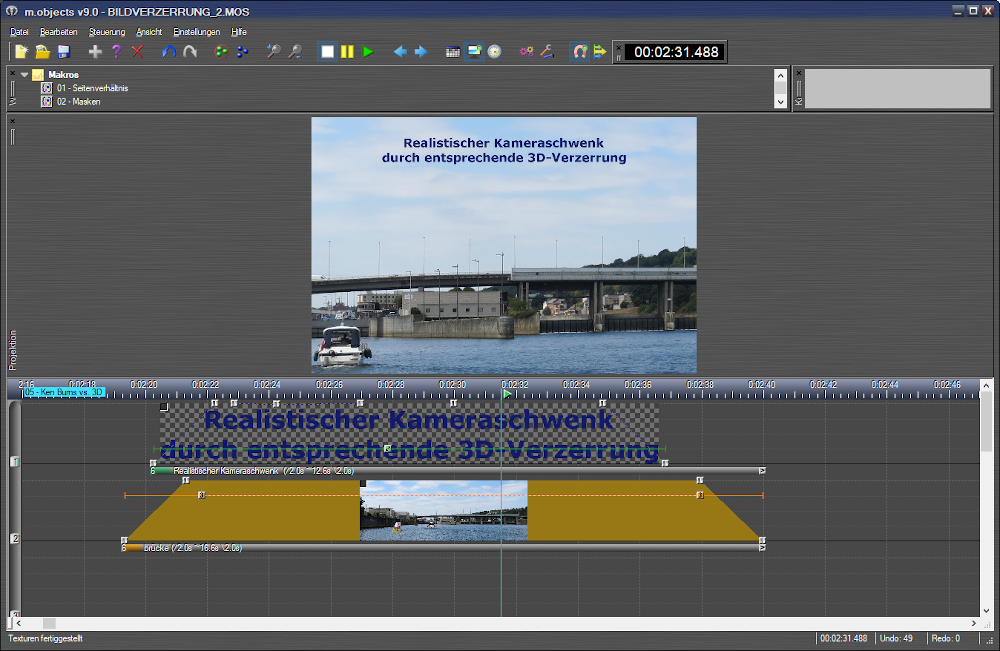Click the disc export icon

click(x=494, y=51)
